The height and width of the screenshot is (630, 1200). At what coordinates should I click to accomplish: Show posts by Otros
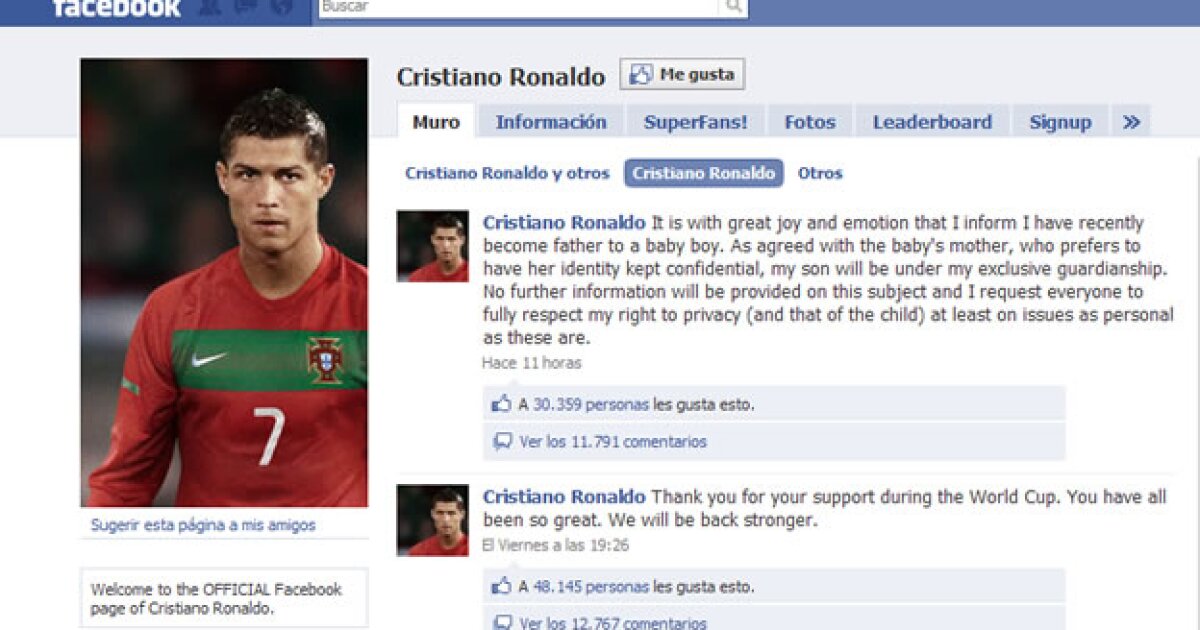820,173
